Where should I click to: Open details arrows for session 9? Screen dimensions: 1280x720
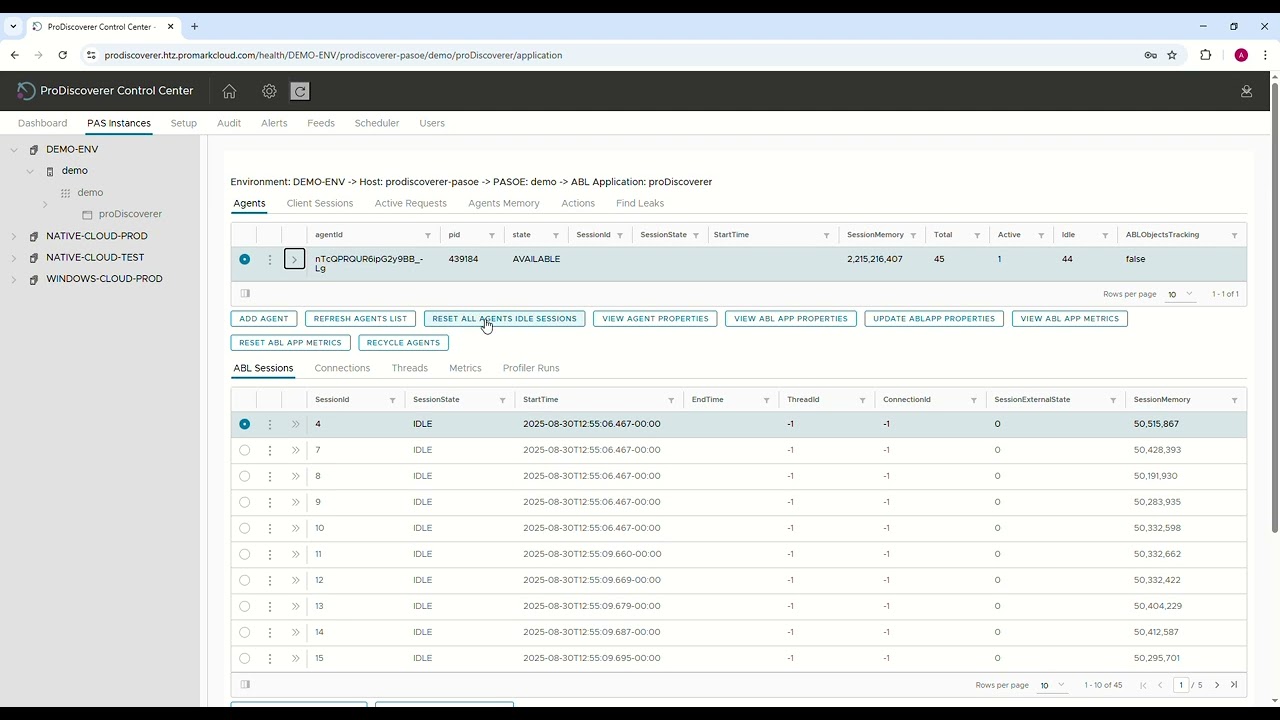[x=295, y=502]
